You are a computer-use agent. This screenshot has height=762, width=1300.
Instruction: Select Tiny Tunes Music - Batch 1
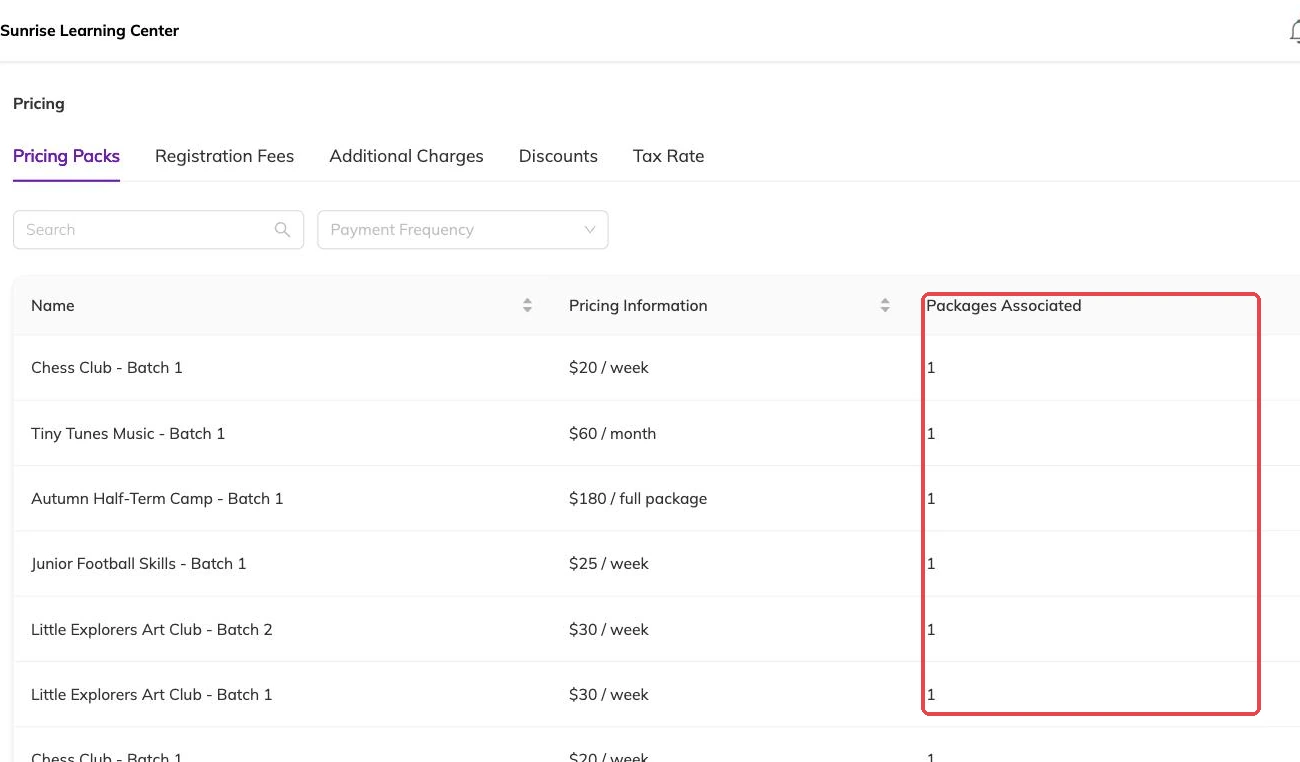click(x=128, y=434)
